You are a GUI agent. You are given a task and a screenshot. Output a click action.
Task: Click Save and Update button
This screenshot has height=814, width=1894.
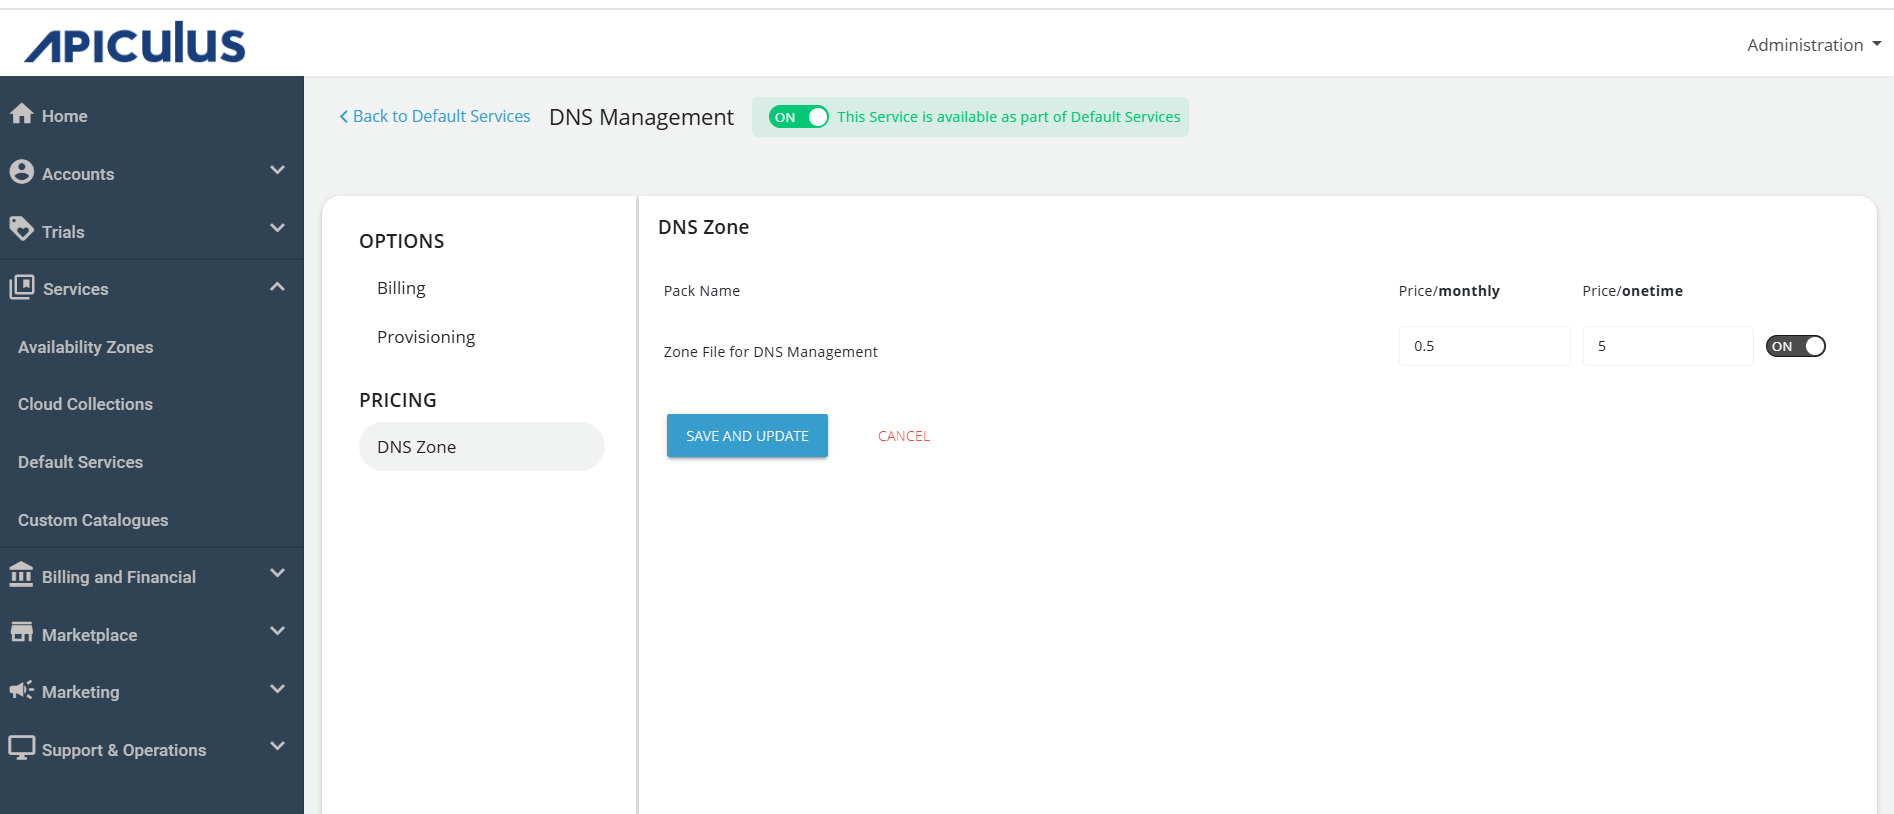[x=747, y=436]
